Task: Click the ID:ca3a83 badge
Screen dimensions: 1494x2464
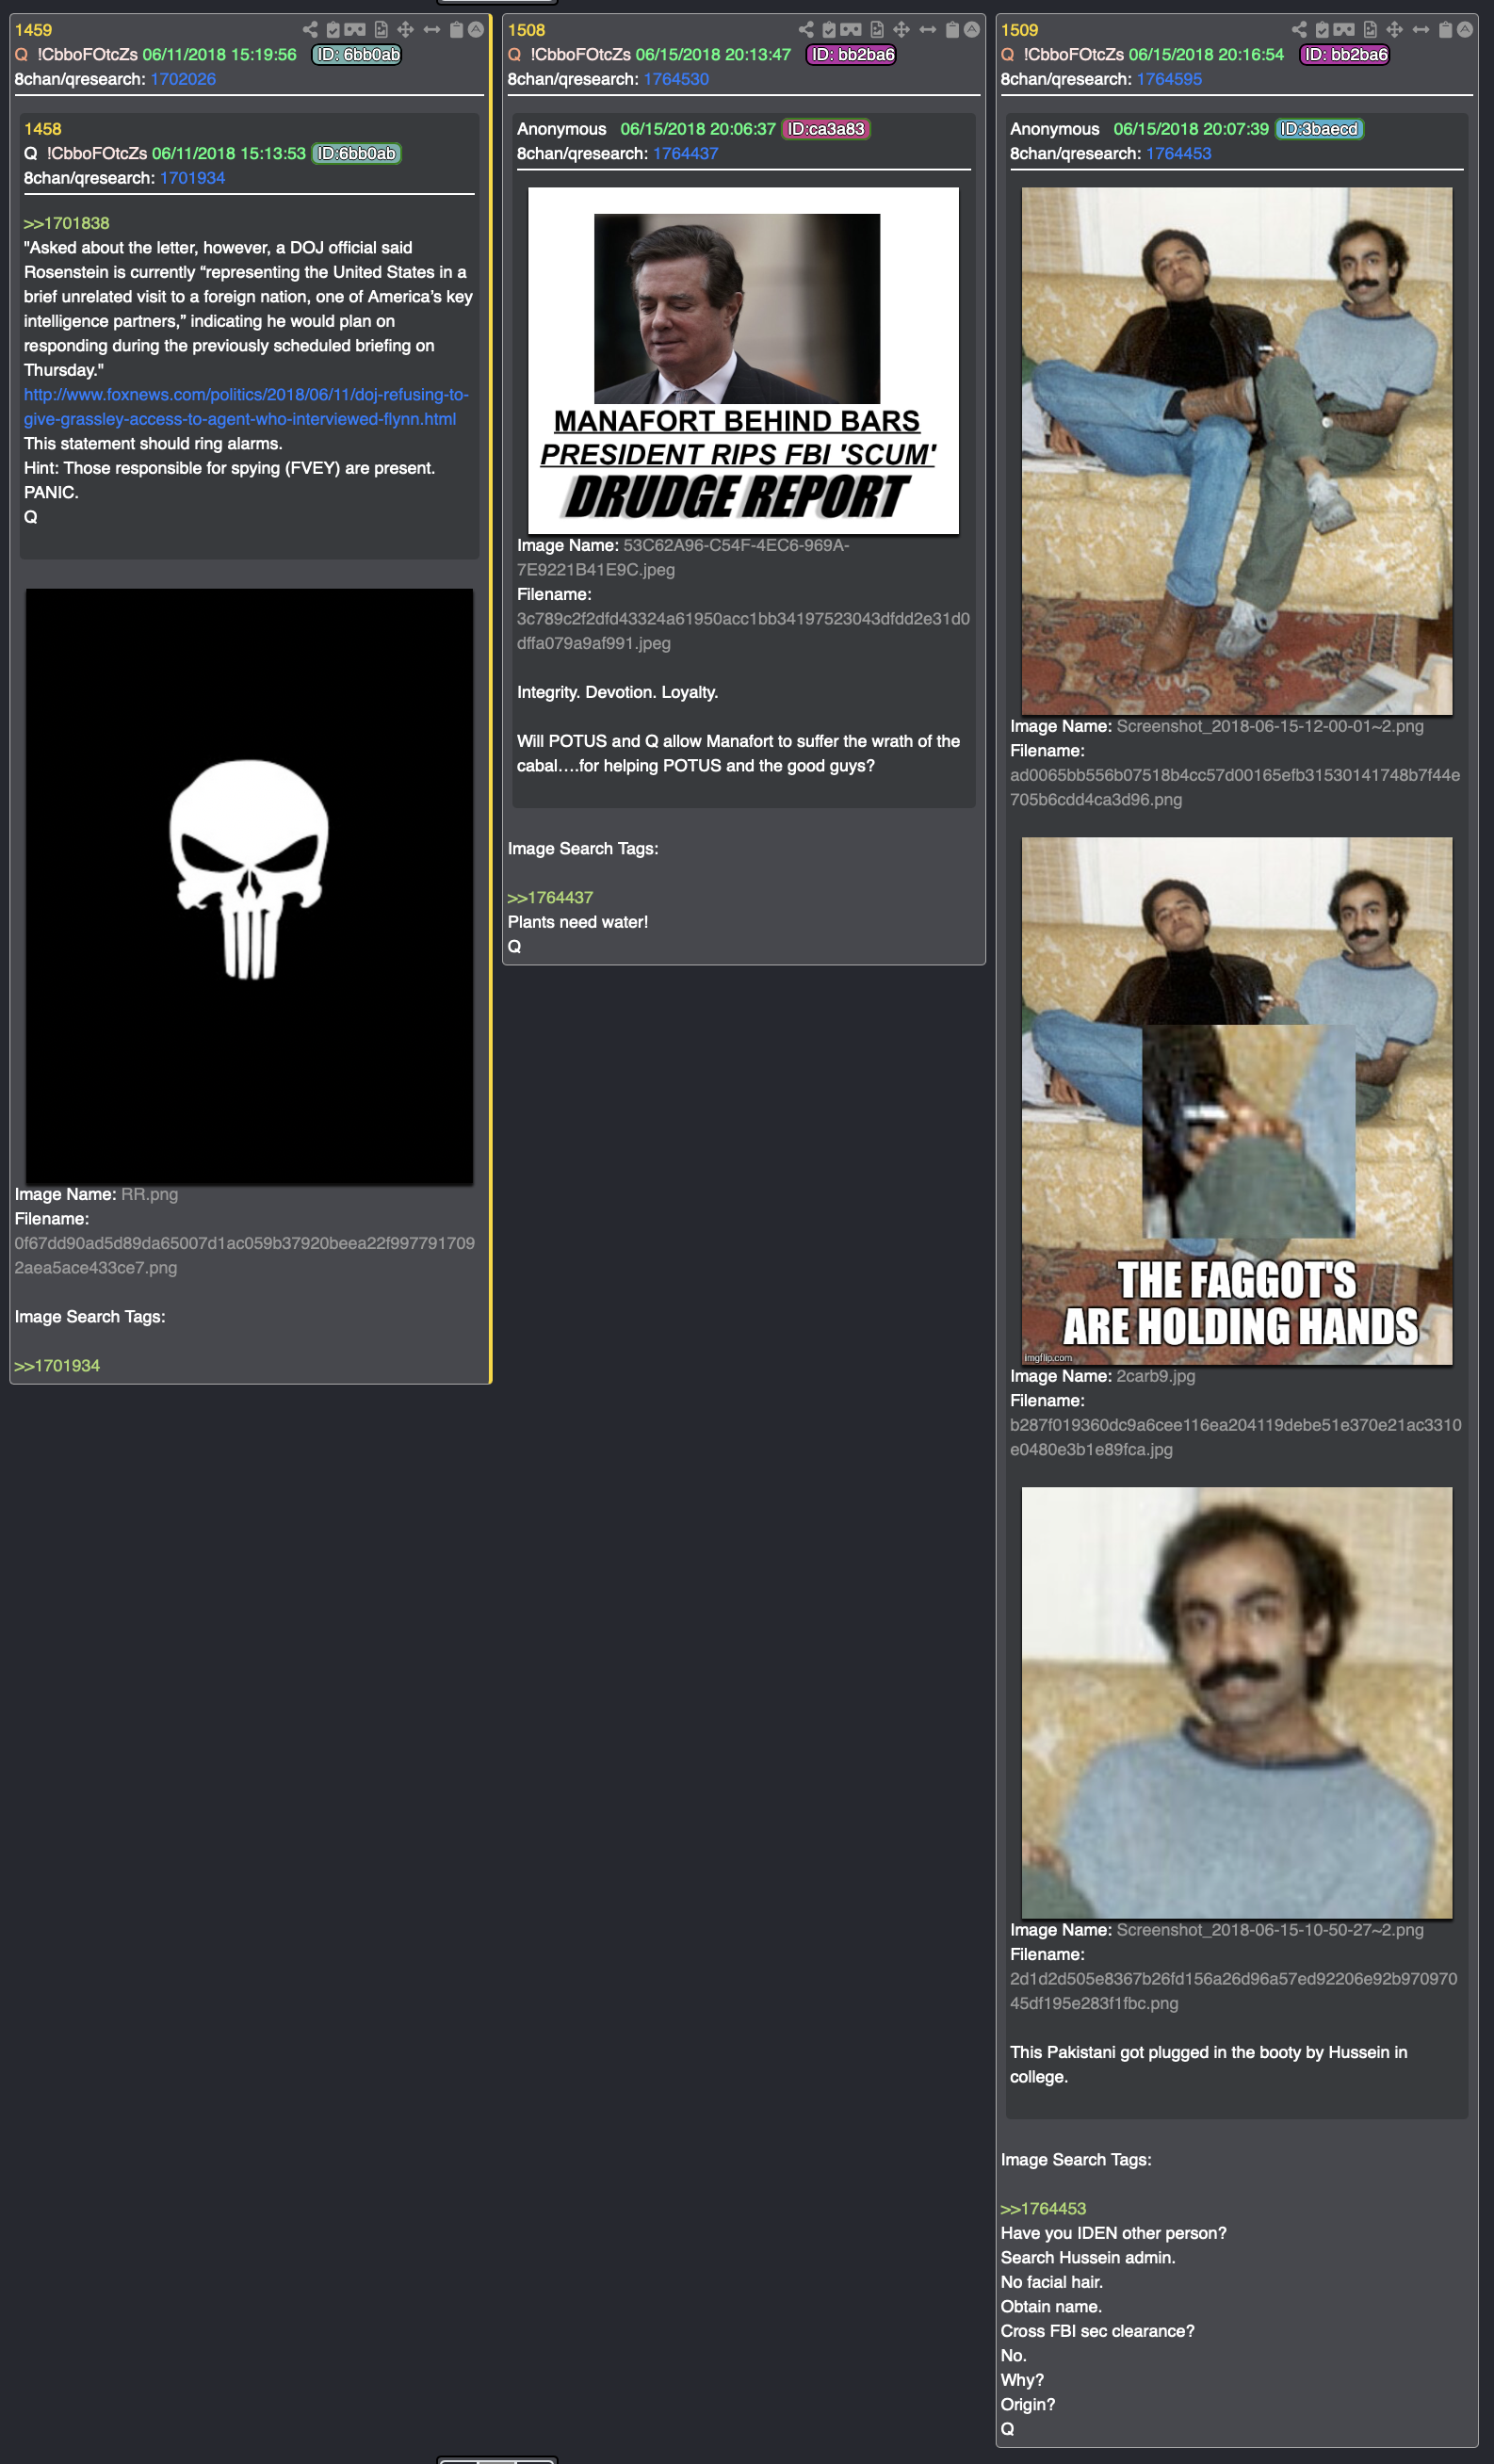Action: pos(825,129)
